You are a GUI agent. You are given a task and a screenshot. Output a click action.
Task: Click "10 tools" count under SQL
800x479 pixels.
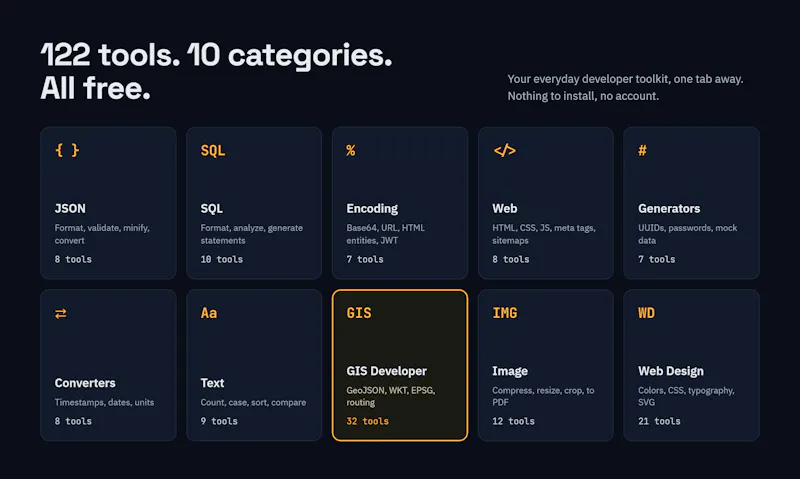pyautogui.click(x=221, y=260)
